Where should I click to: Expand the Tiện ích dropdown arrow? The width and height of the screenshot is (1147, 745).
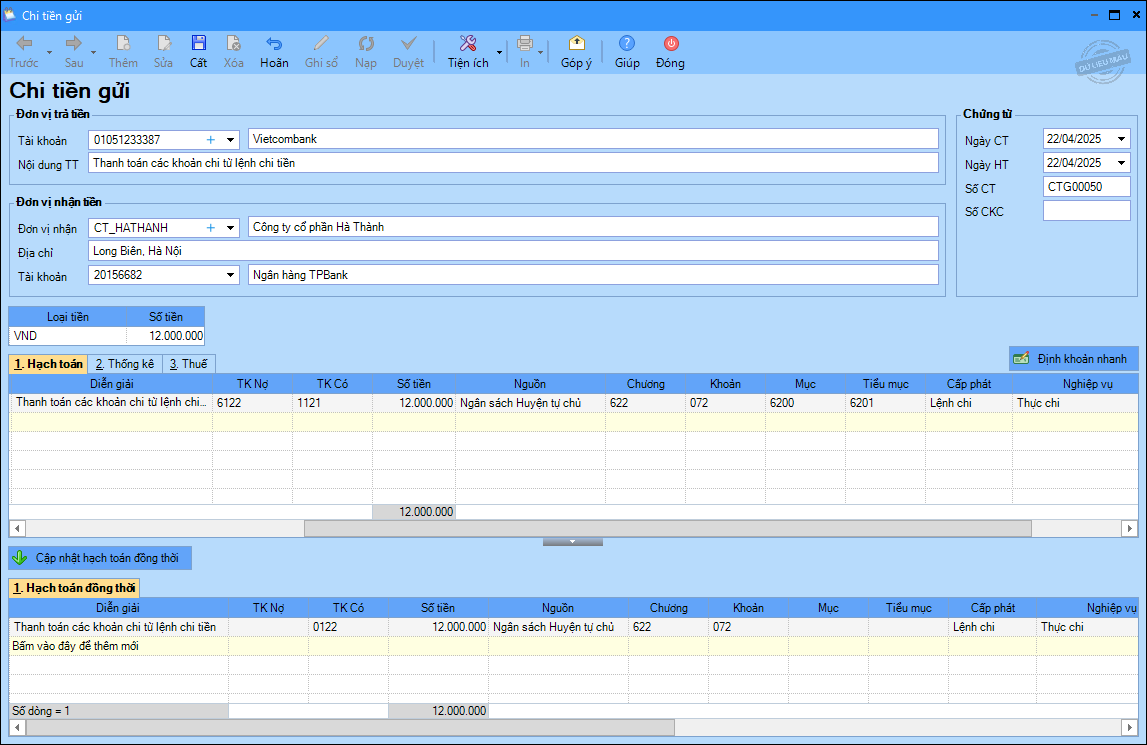(500, 53)
